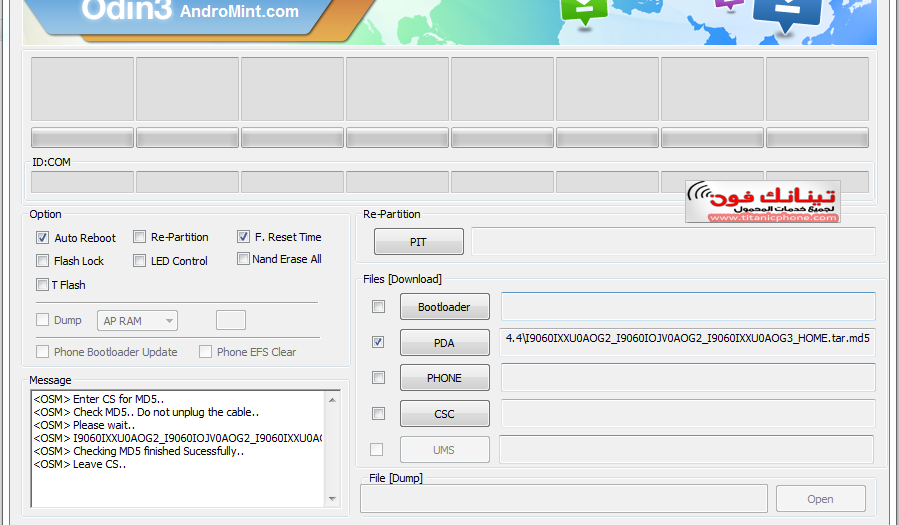This screenshot has height=525, width=899.
Task: Toggle the Auto Reboot checkbox
Action: tap(42, 237)
